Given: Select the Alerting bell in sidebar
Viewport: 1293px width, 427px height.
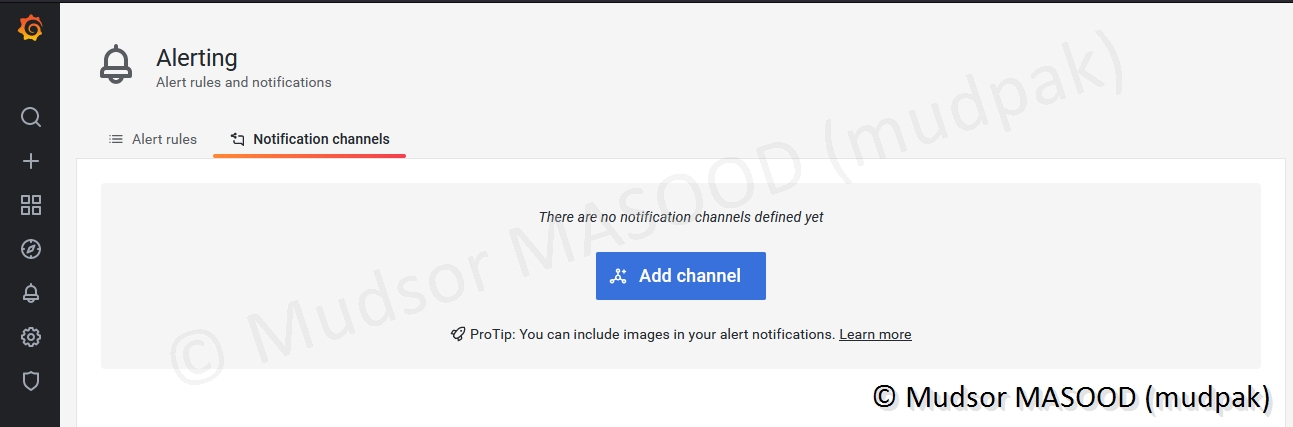Looking at the screenshot, I should click(x=31, y=293).
